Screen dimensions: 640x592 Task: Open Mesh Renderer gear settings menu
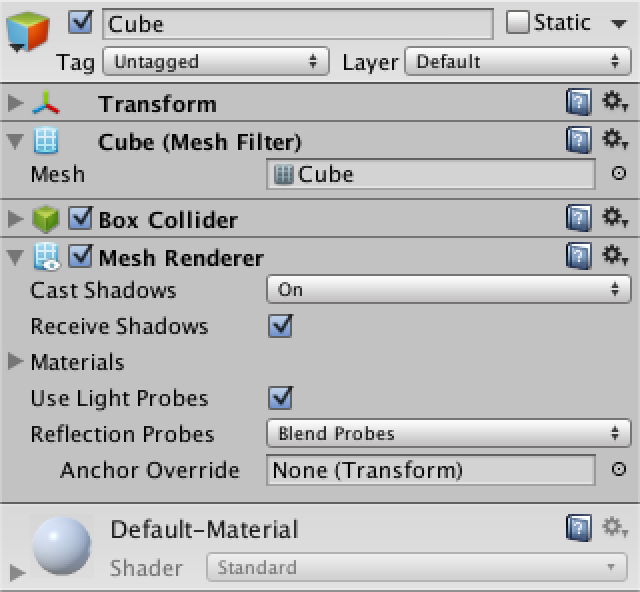pyautogui.click(x=614, y=255)
